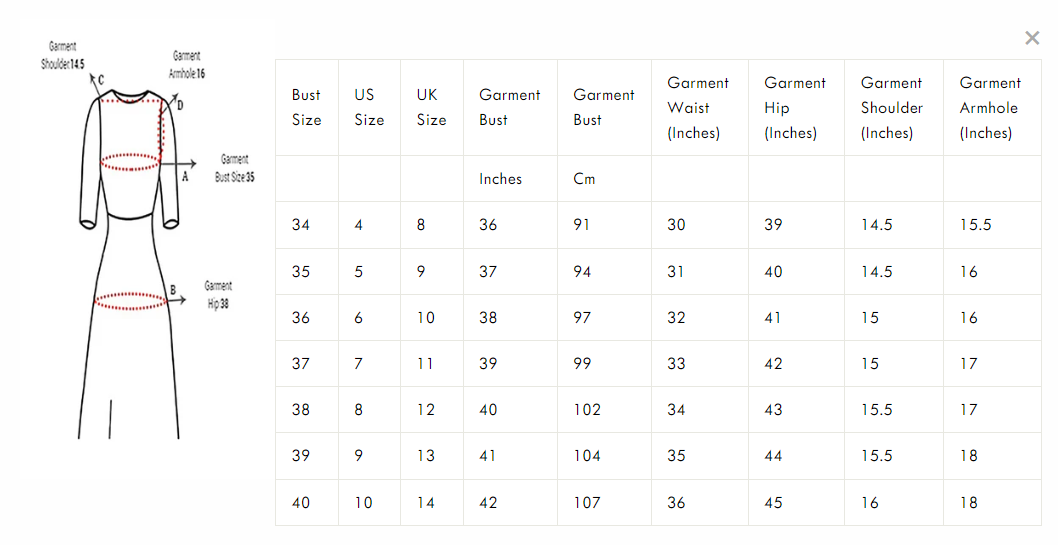
Task: Click the red dotted bust ellipse on dress
Action: [131, 163]
